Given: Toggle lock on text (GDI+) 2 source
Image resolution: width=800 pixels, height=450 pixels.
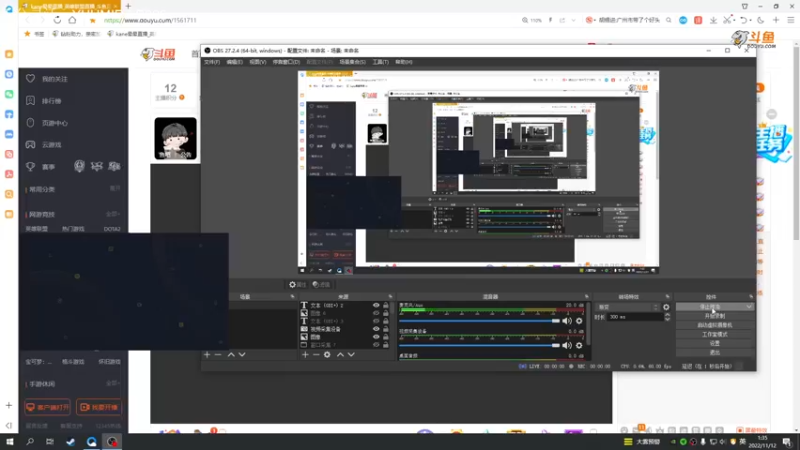Looking at the screenshot, I should 386,305.
